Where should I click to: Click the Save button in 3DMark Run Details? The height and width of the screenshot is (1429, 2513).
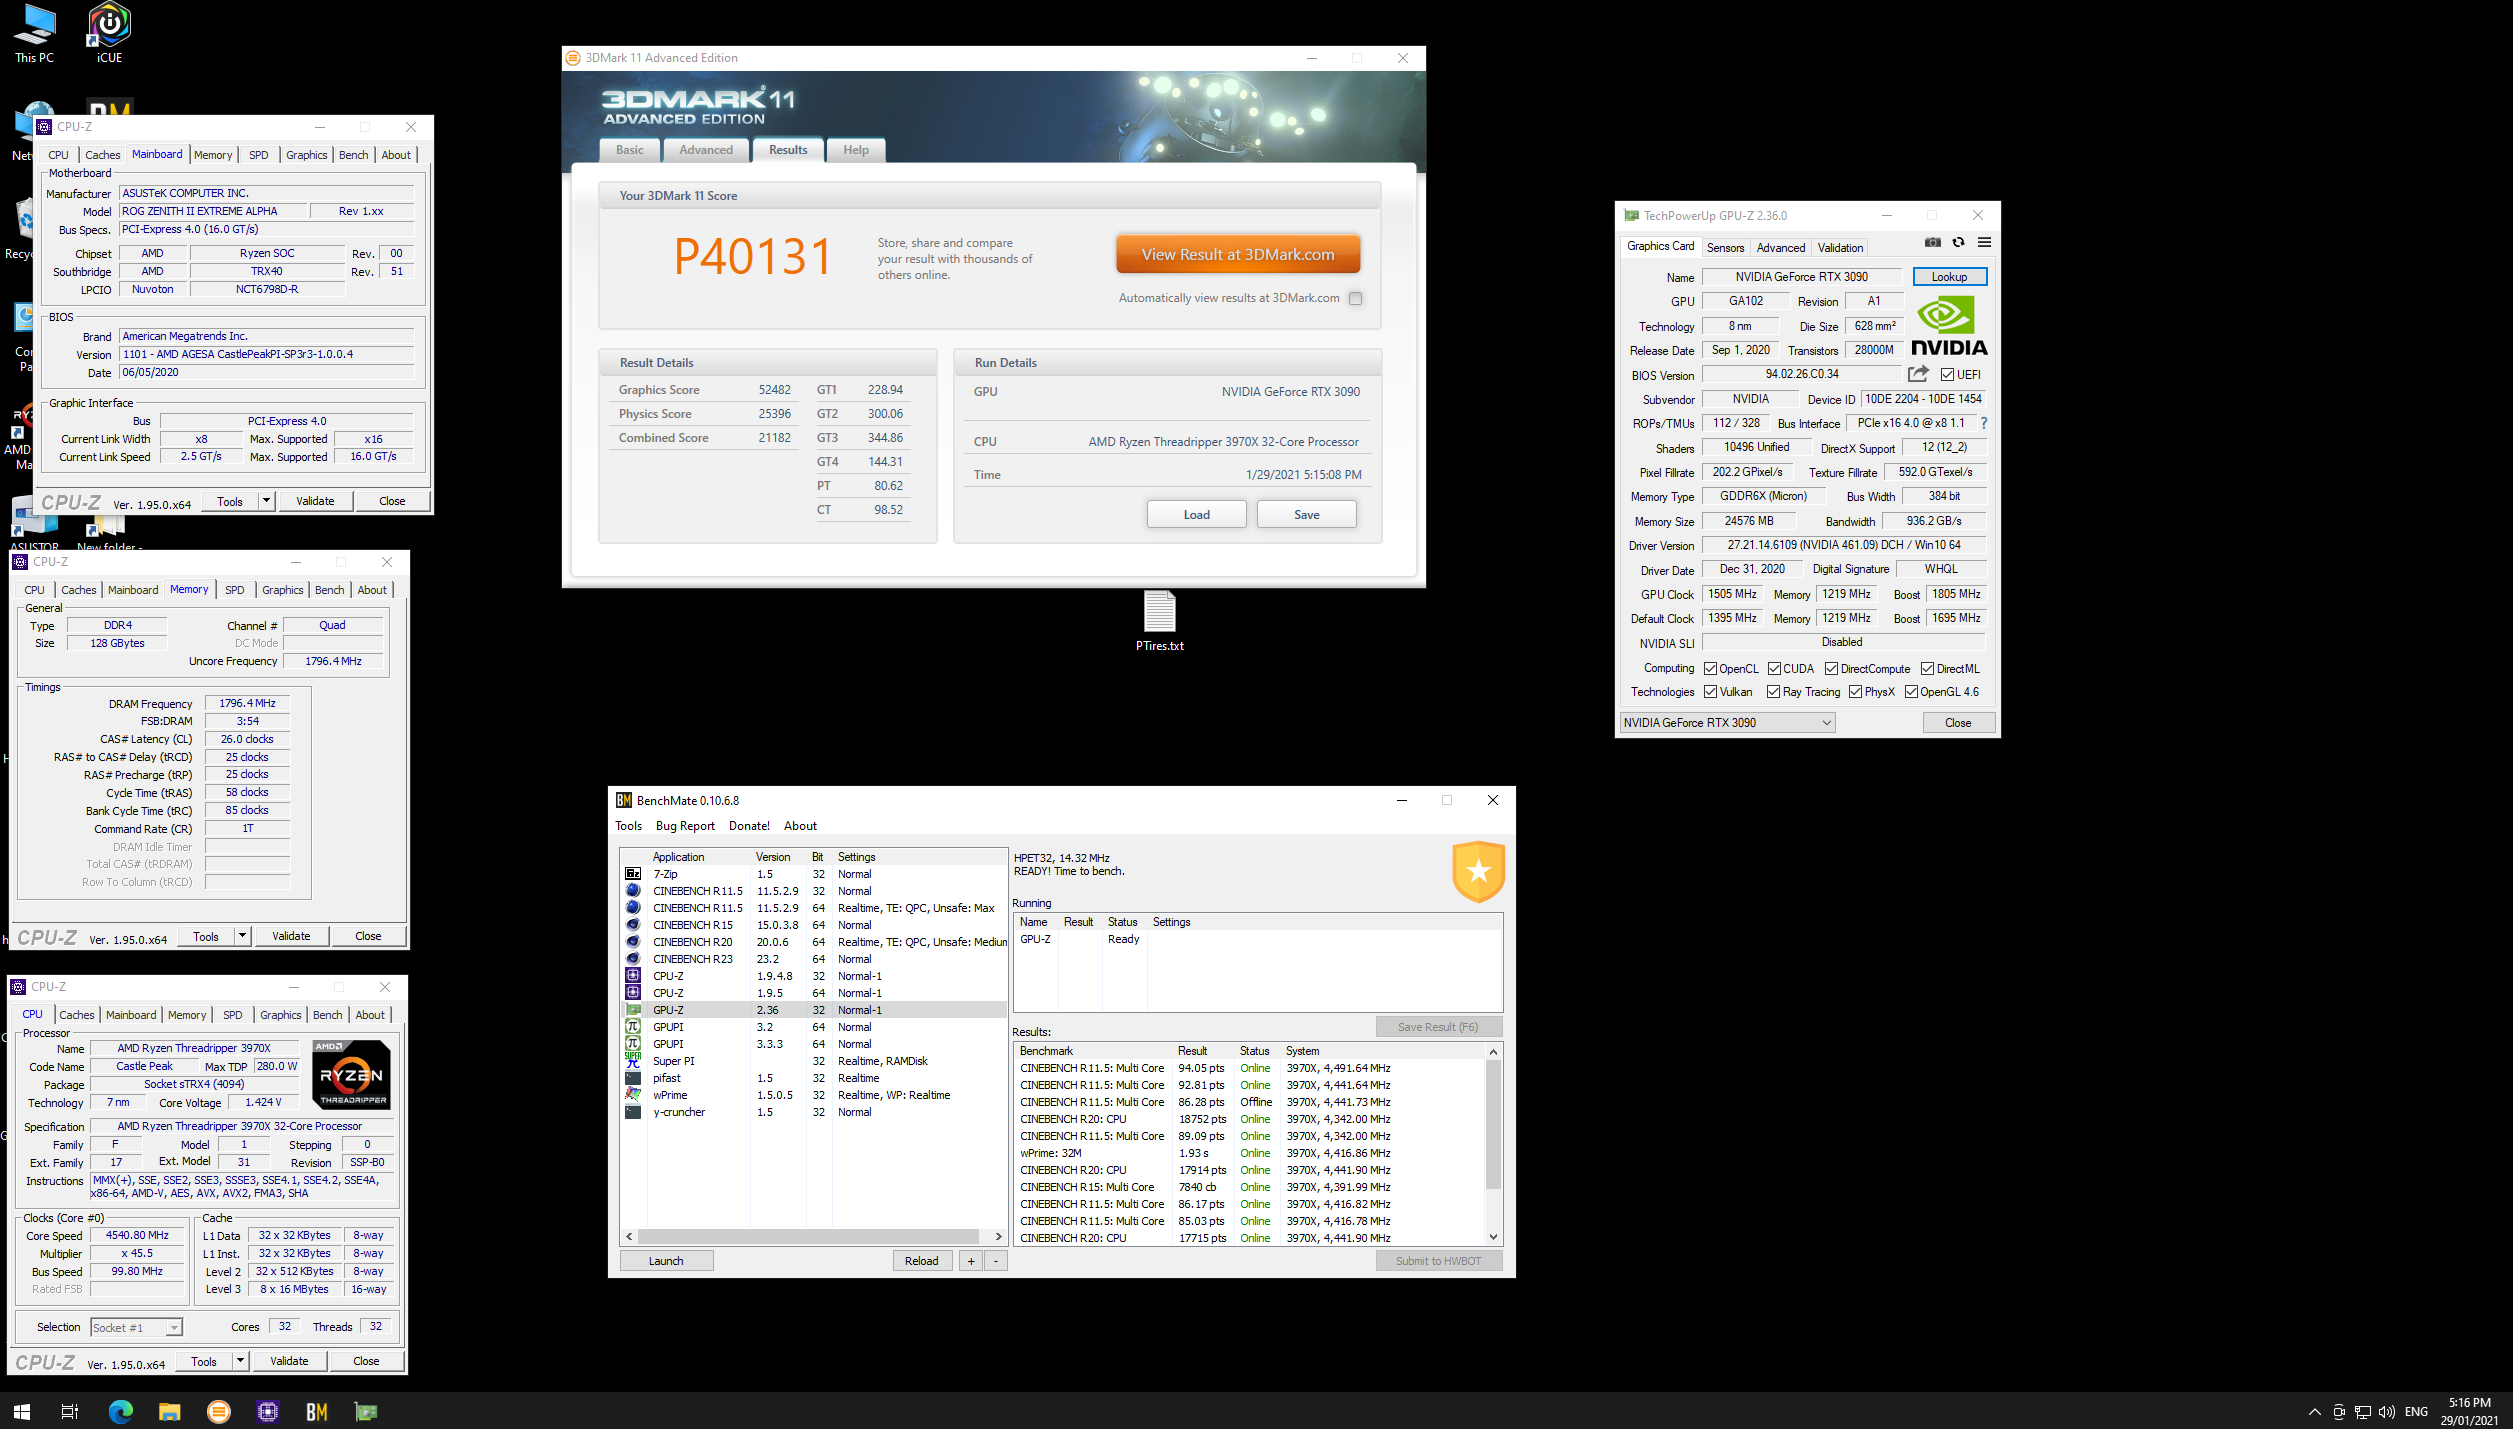point(1306,515)
